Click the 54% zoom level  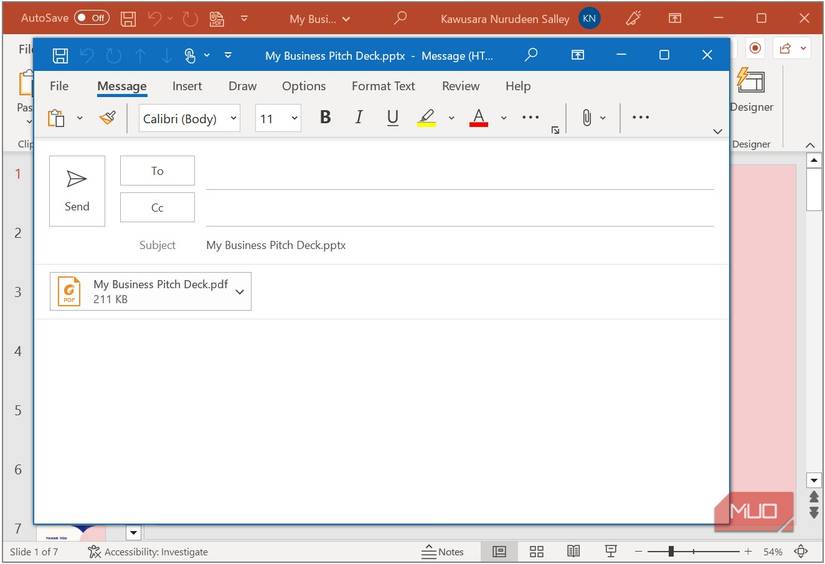772,552
